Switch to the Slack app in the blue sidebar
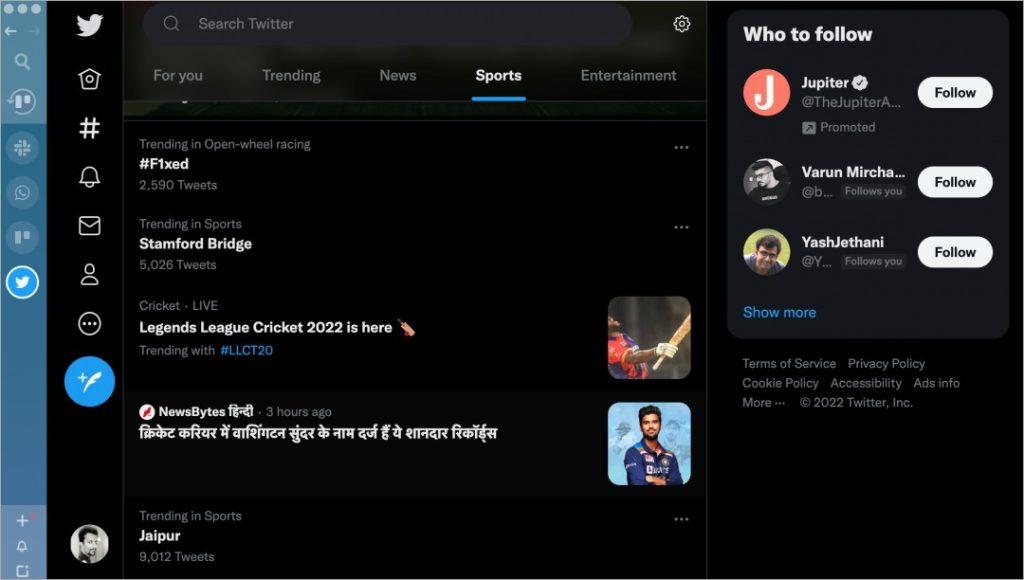Viewport: 1024px width, 580px height. (x=22, y=148)
